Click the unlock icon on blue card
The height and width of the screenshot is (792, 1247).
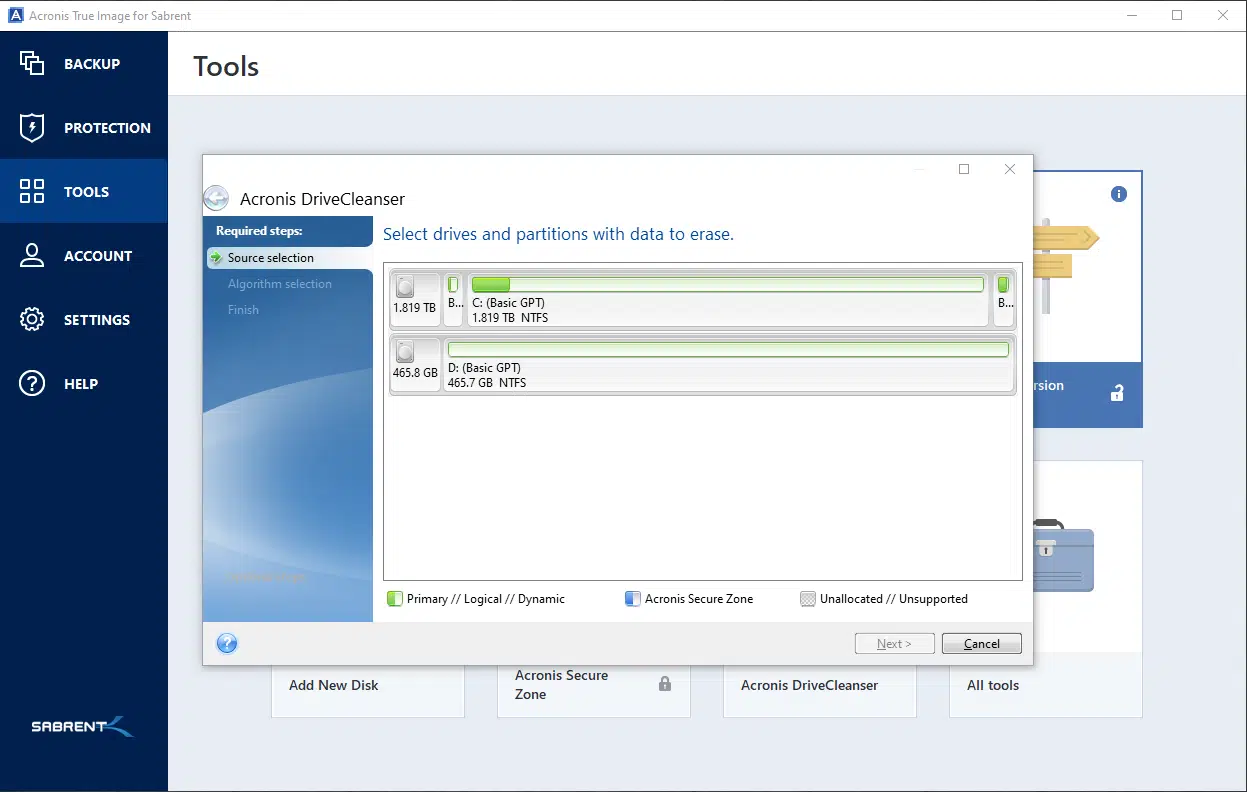pyautogui.click(x=1117, y=394)
